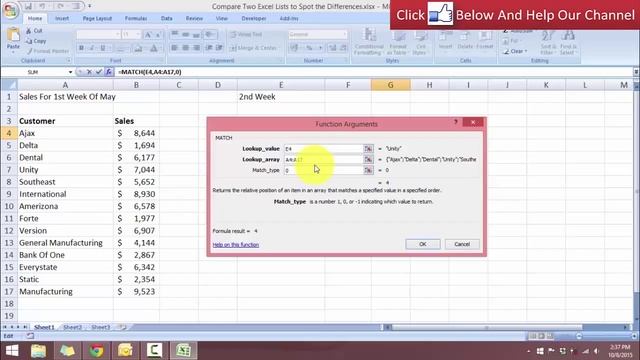Click OK in Function Arguments dialog

(423, 244)
